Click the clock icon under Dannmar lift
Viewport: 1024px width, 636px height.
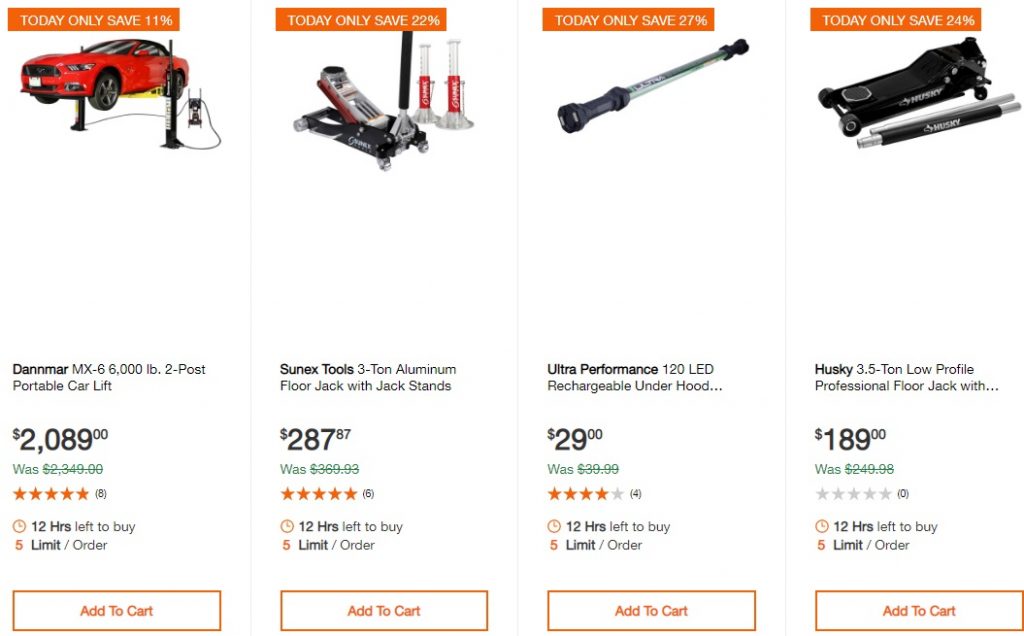[x=20, y=526]
